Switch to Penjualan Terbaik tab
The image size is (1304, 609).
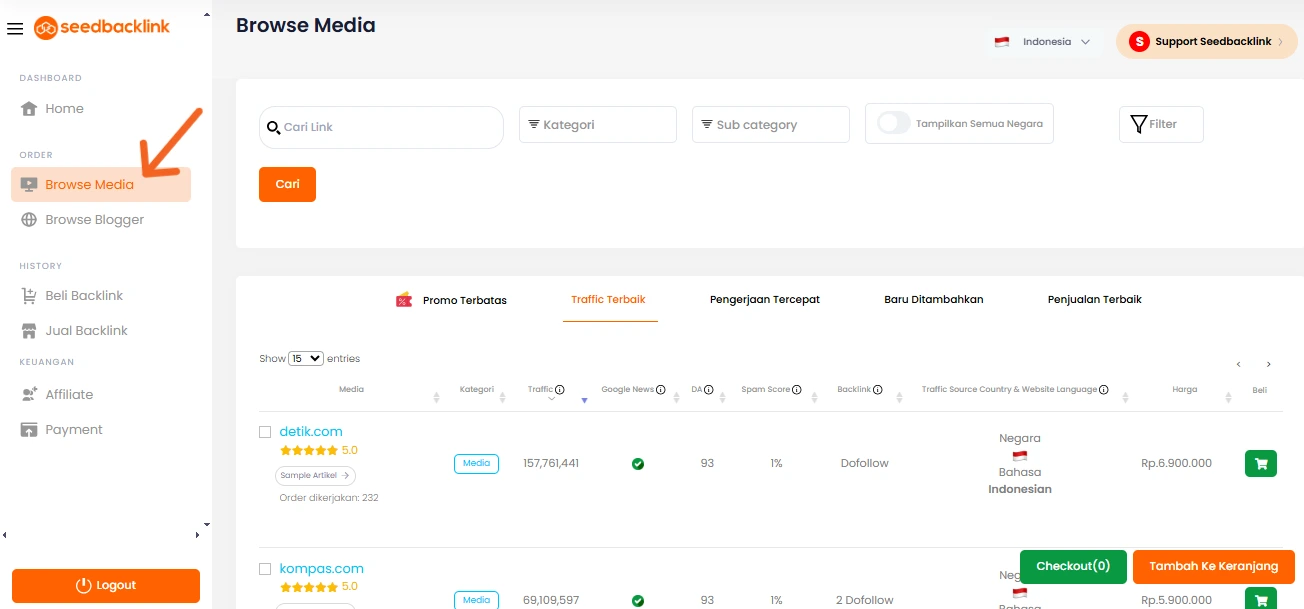coord(1095,299)
